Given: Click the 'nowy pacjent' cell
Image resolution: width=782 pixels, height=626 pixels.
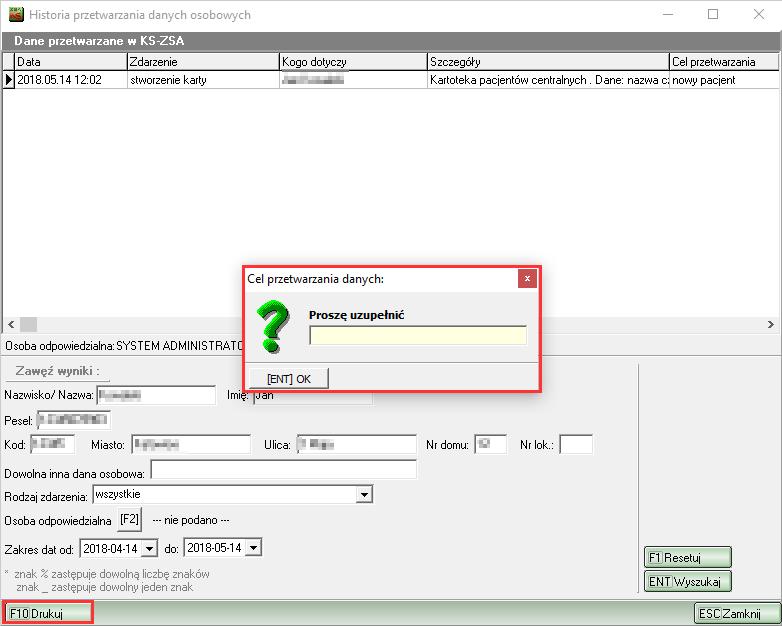Looking at the screenshot, I should point(724,80).
